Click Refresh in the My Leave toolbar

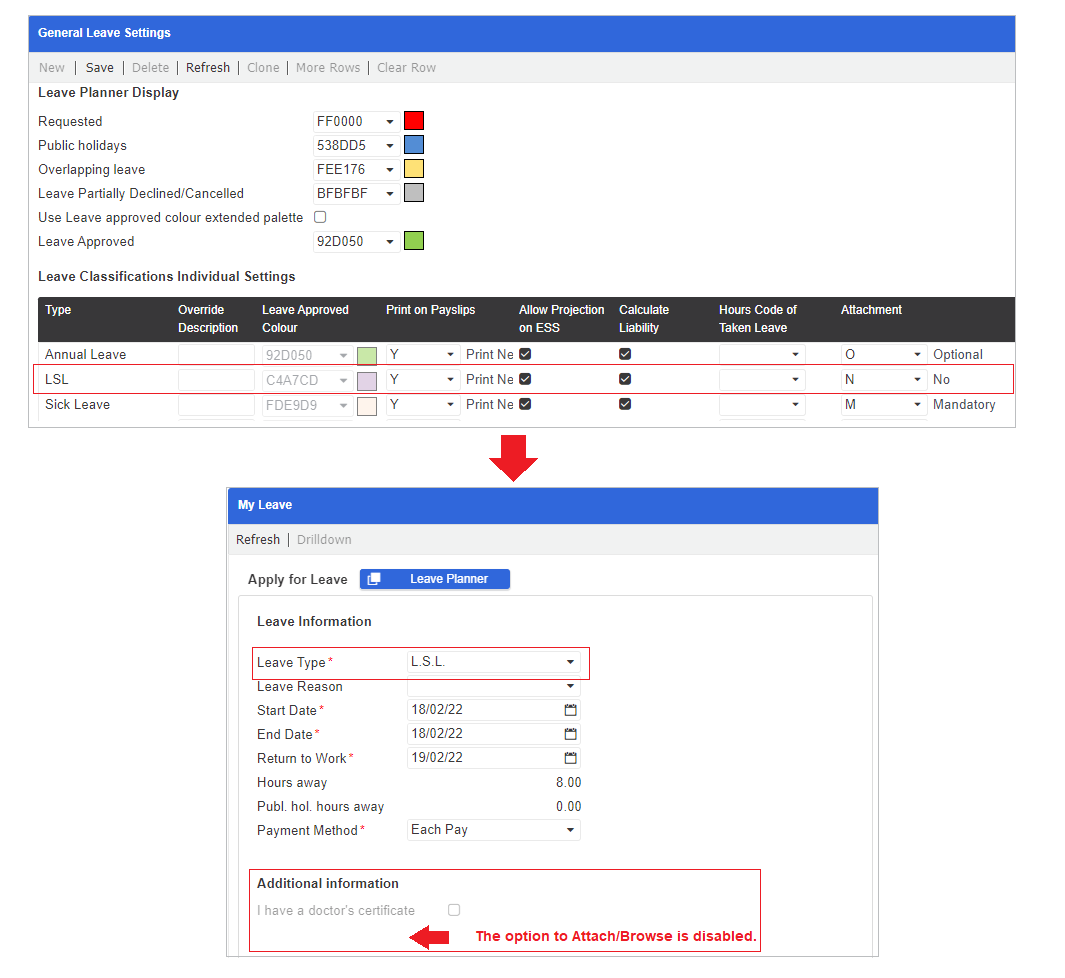click(x=258, y=540)
